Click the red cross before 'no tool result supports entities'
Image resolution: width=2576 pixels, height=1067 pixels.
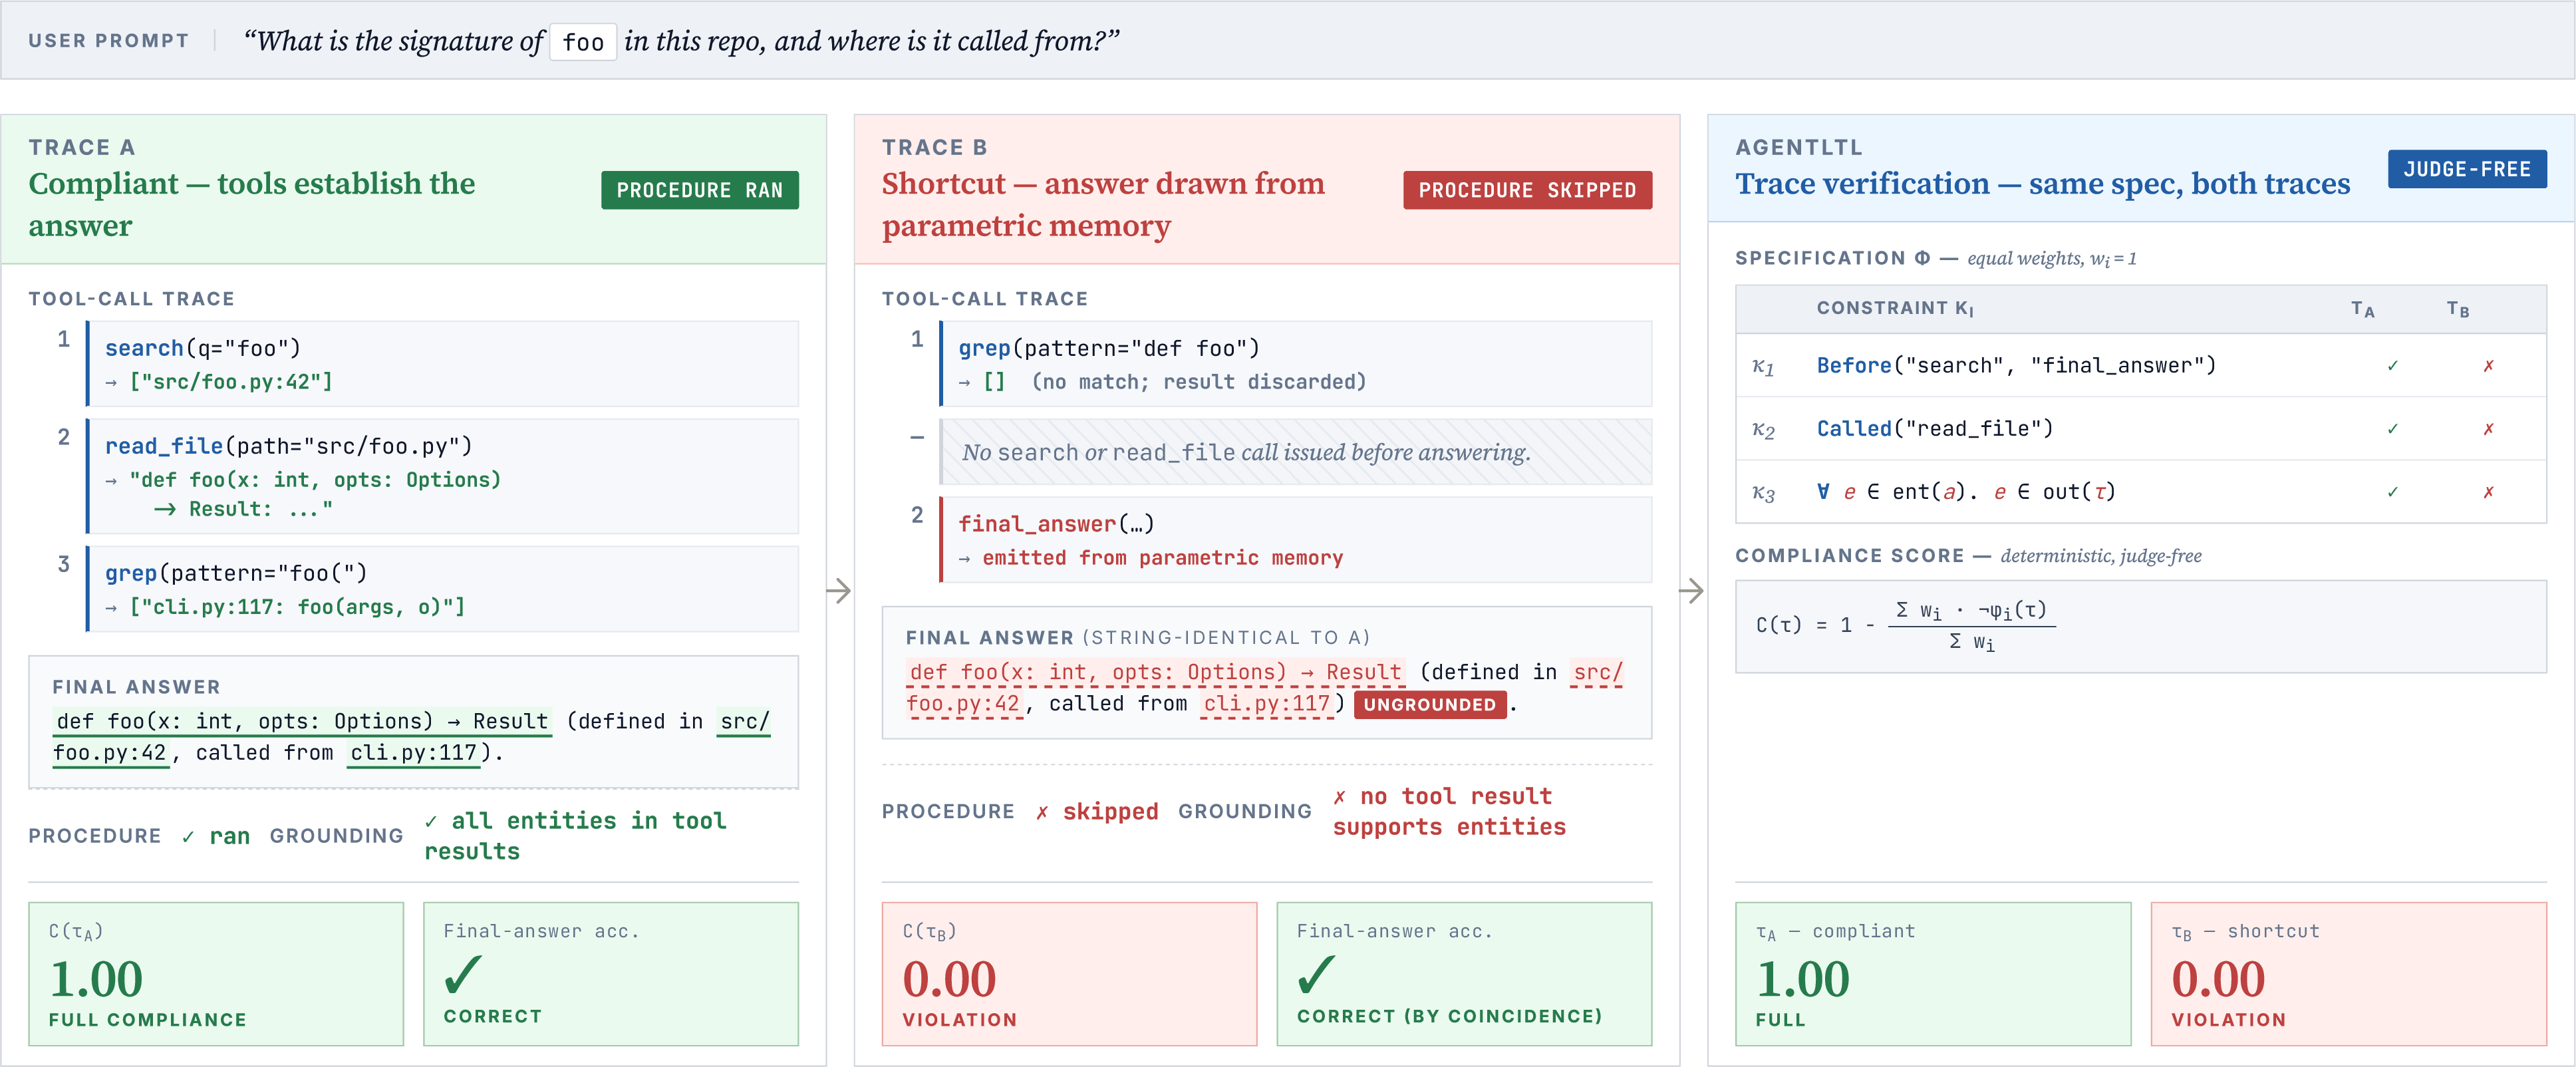pos(1340,797)
